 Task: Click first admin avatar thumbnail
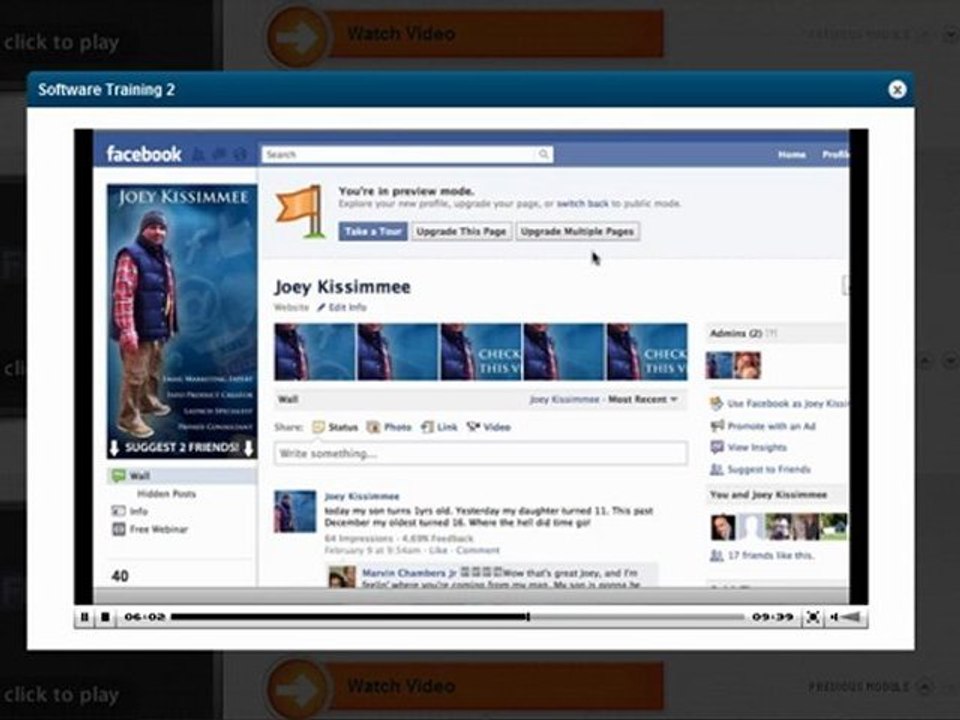(719, 366)
